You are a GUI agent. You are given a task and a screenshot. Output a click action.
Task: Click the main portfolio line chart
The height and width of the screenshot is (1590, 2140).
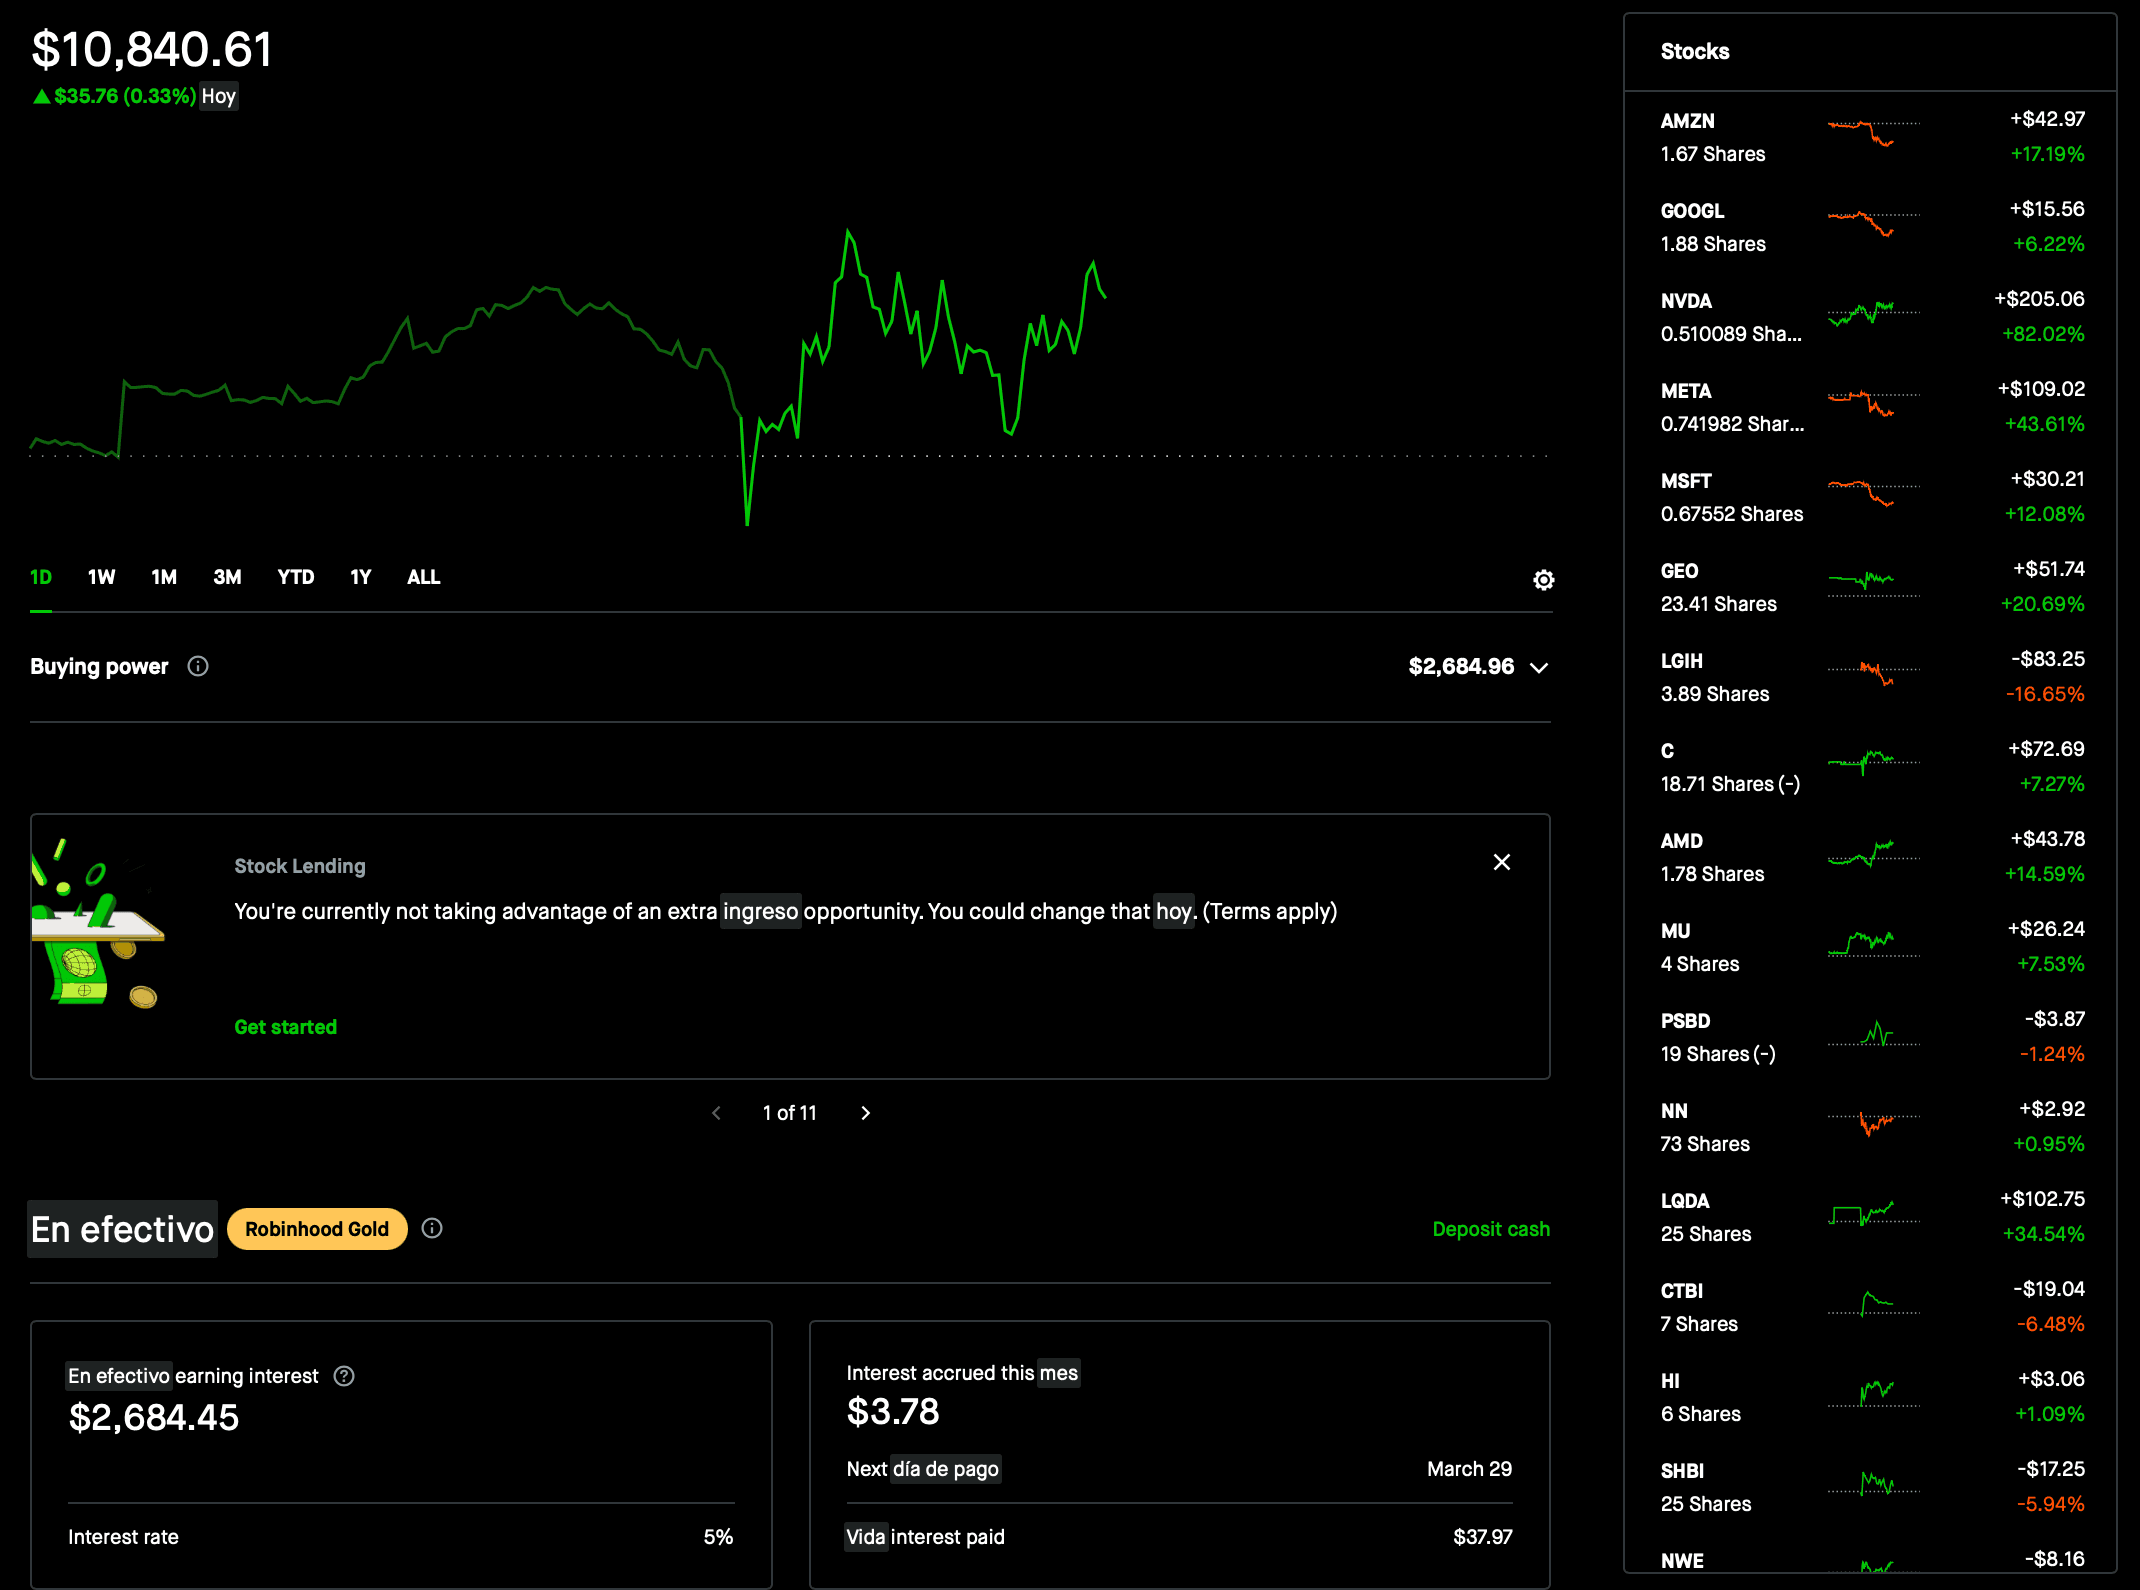pyautogui.click(x=790, y=378)
